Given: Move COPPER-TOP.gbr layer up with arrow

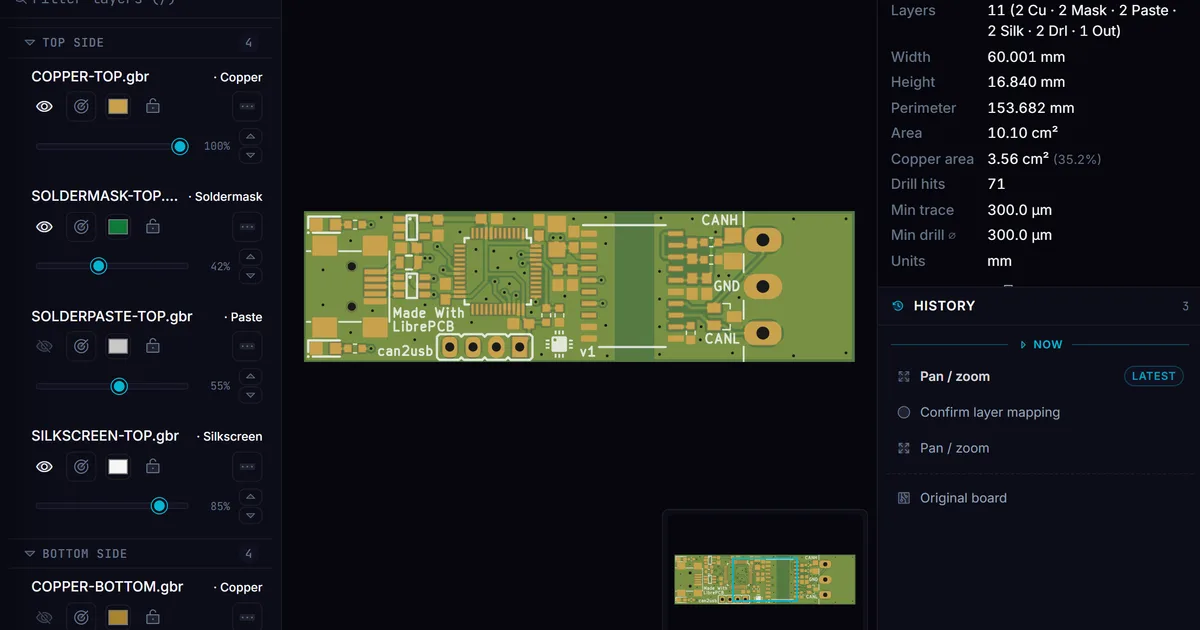Looking at the screenshot, I should 251,137.
